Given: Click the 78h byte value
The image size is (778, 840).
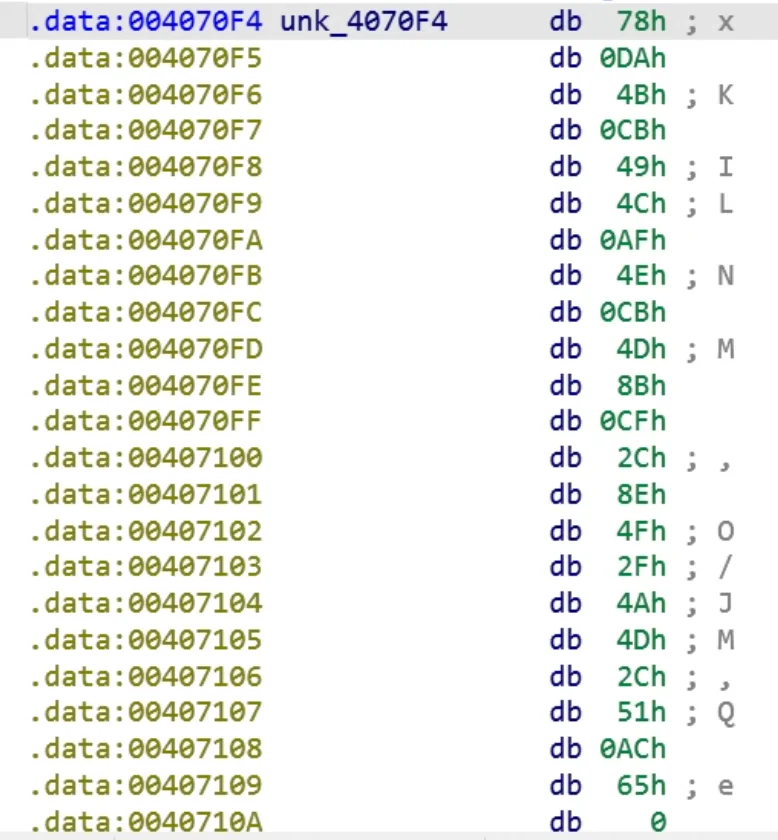Looking at the screenshot, I should 641,22.
